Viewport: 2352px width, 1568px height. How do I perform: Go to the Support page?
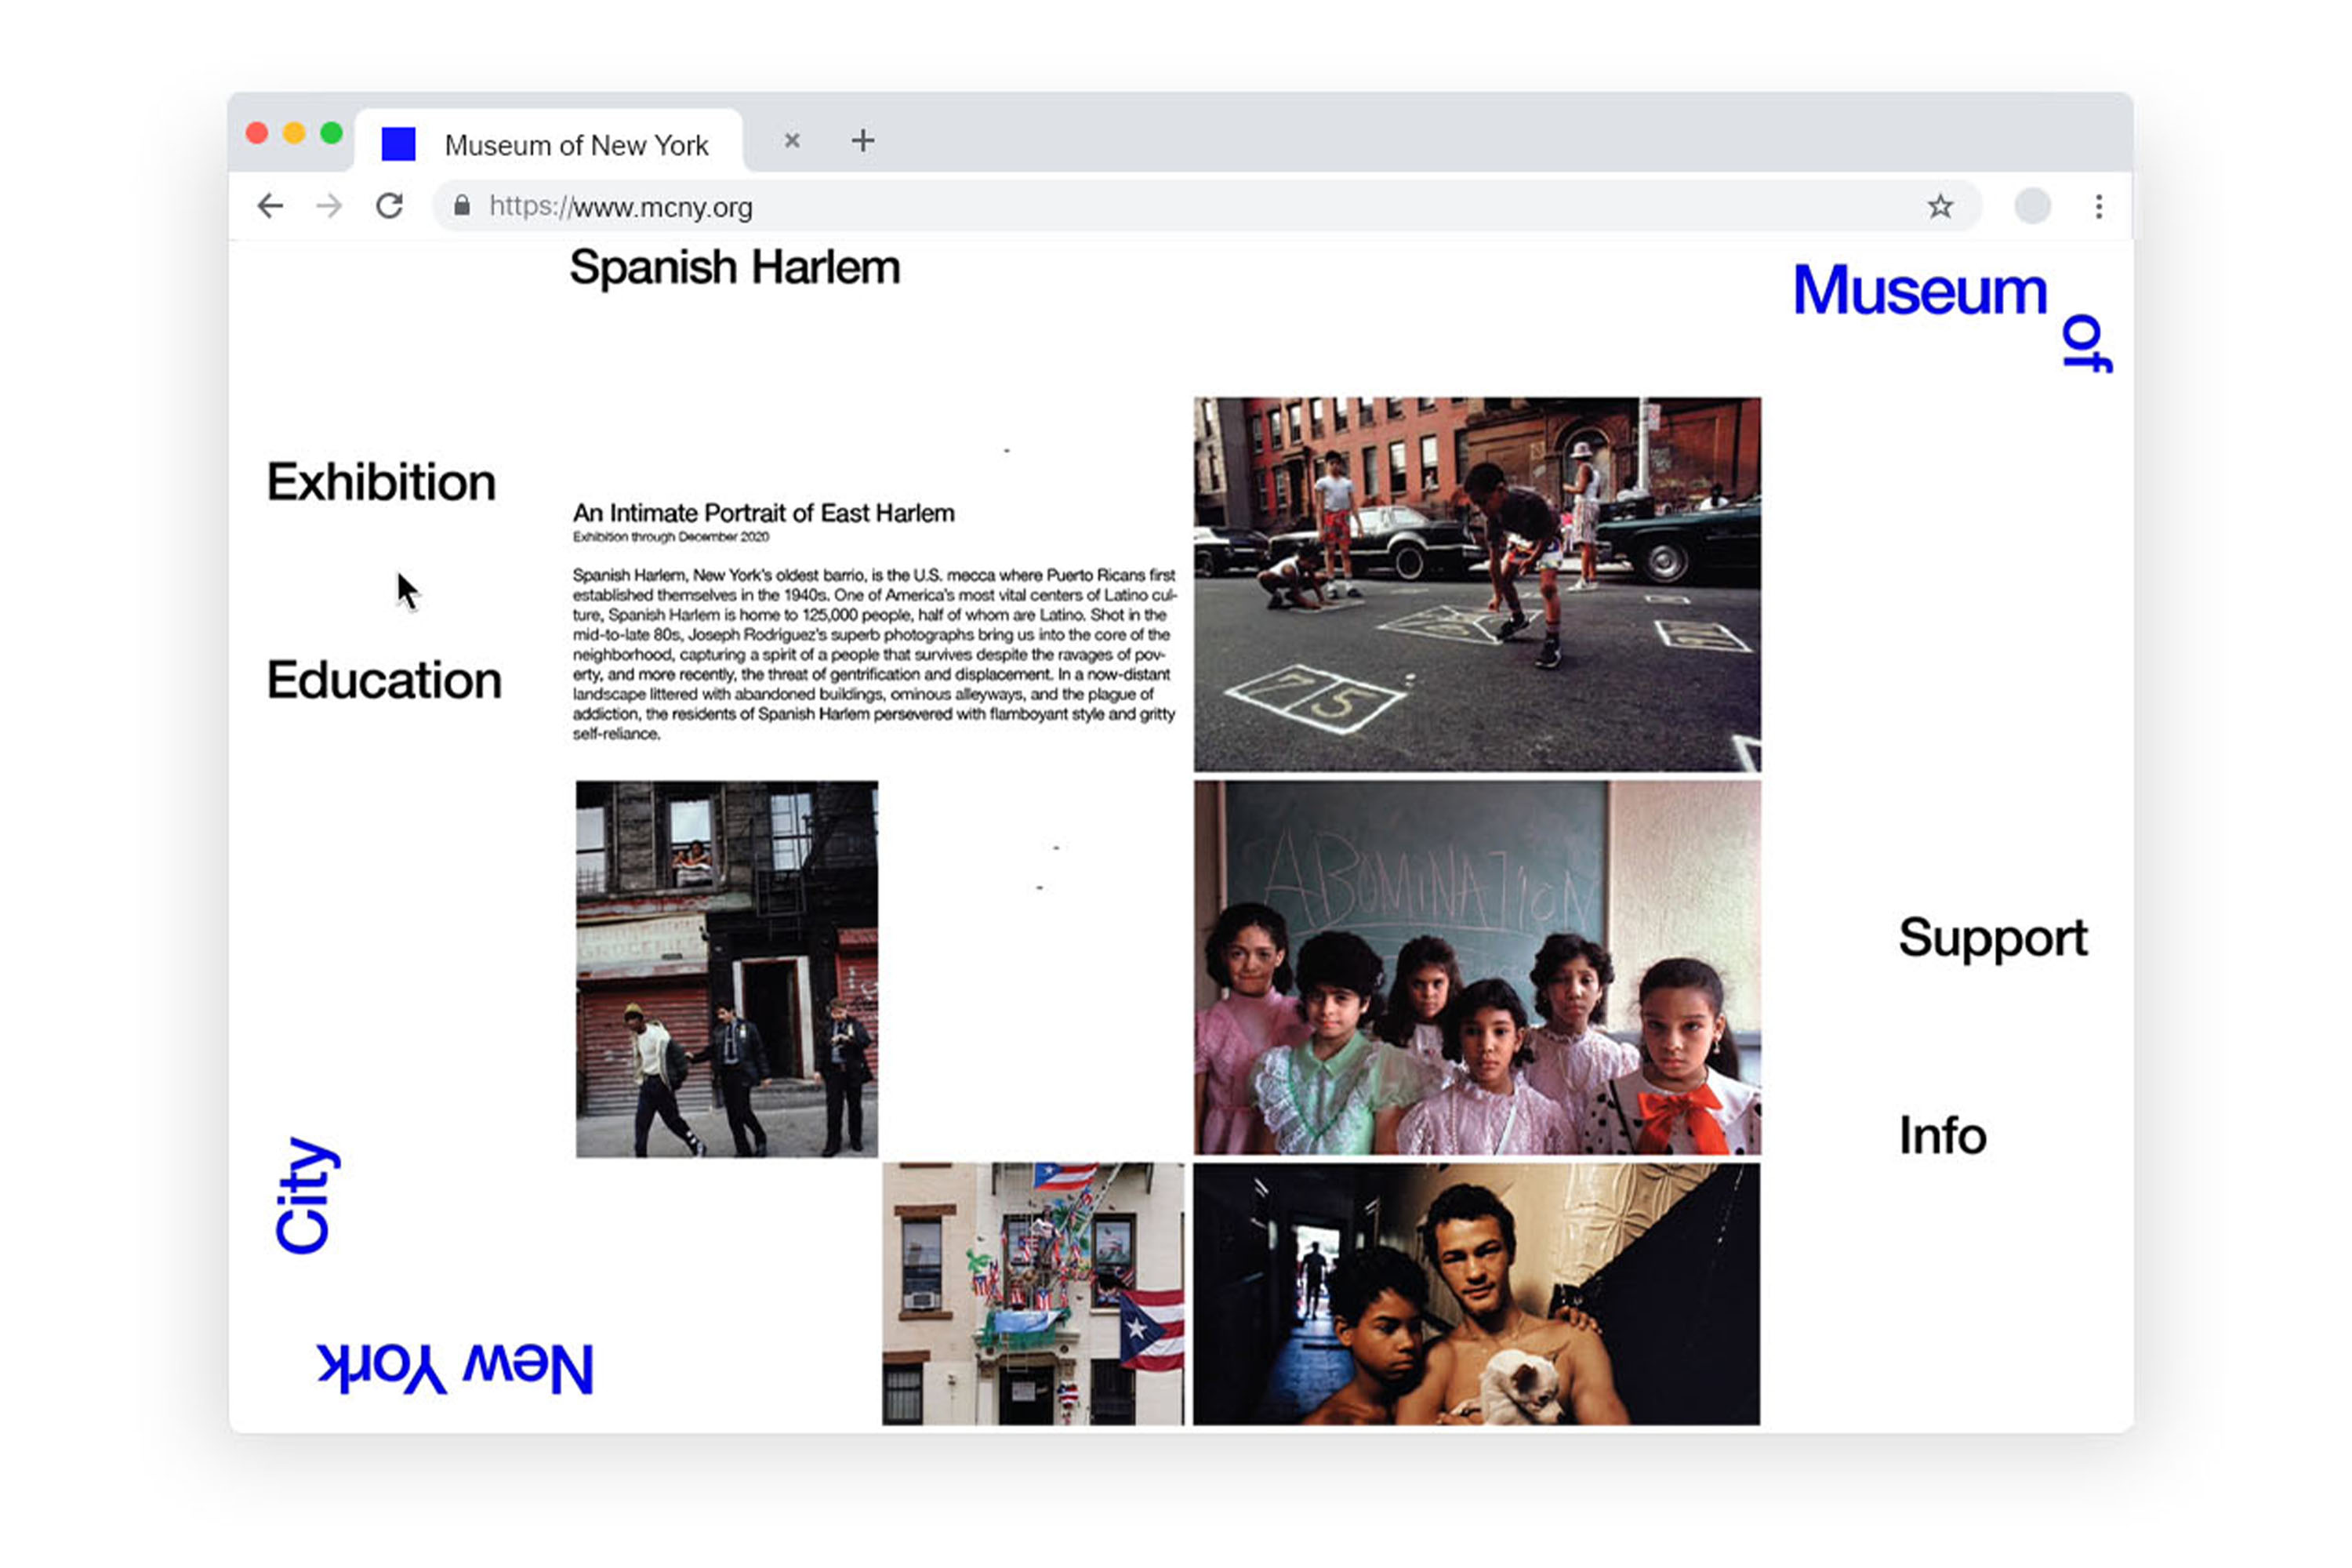1992,939
